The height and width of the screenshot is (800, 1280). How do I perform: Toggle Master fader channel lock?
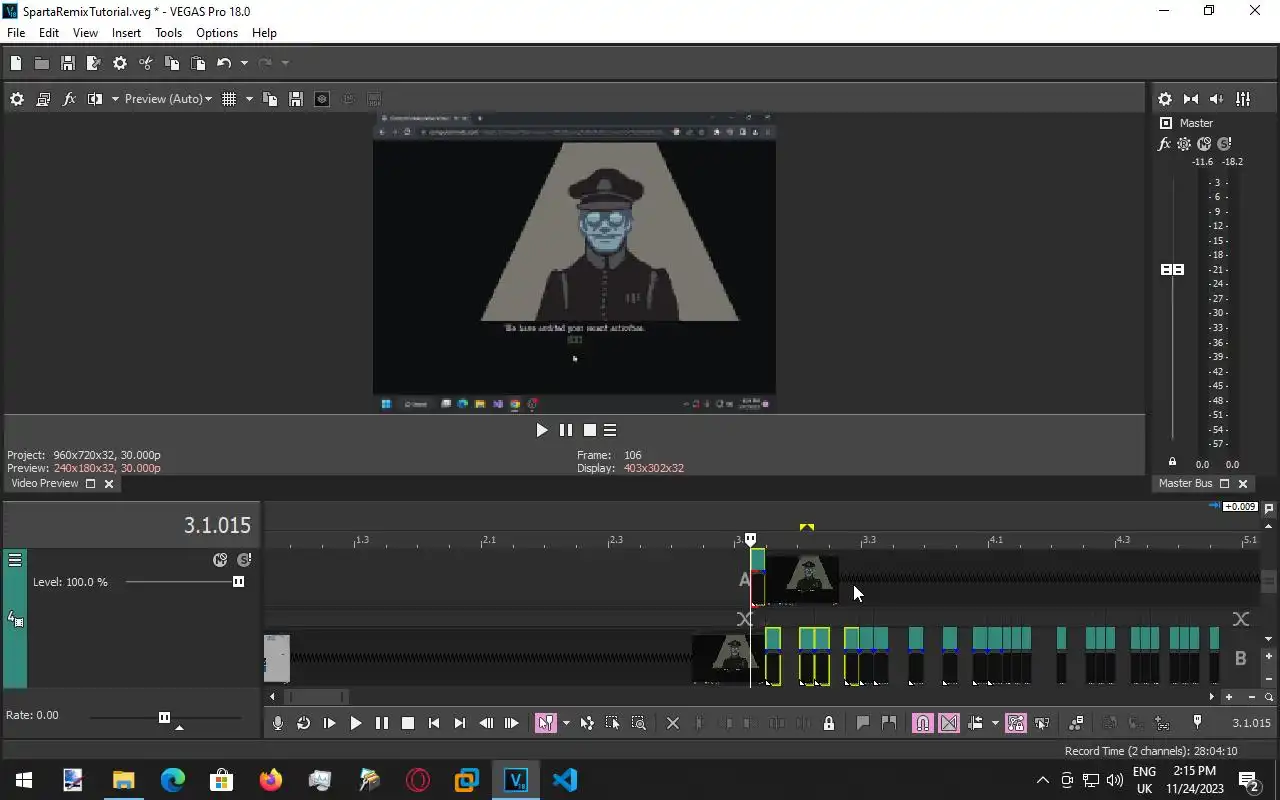coord(1172,462)
